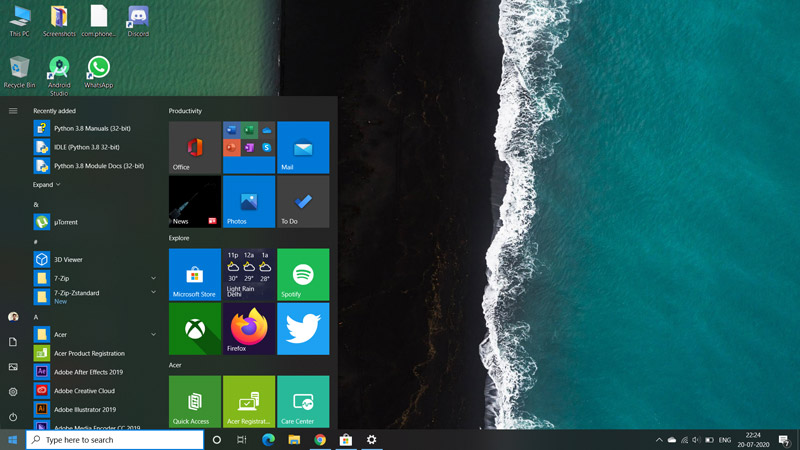Open Settings gear on taskbar

click(371, 440)
